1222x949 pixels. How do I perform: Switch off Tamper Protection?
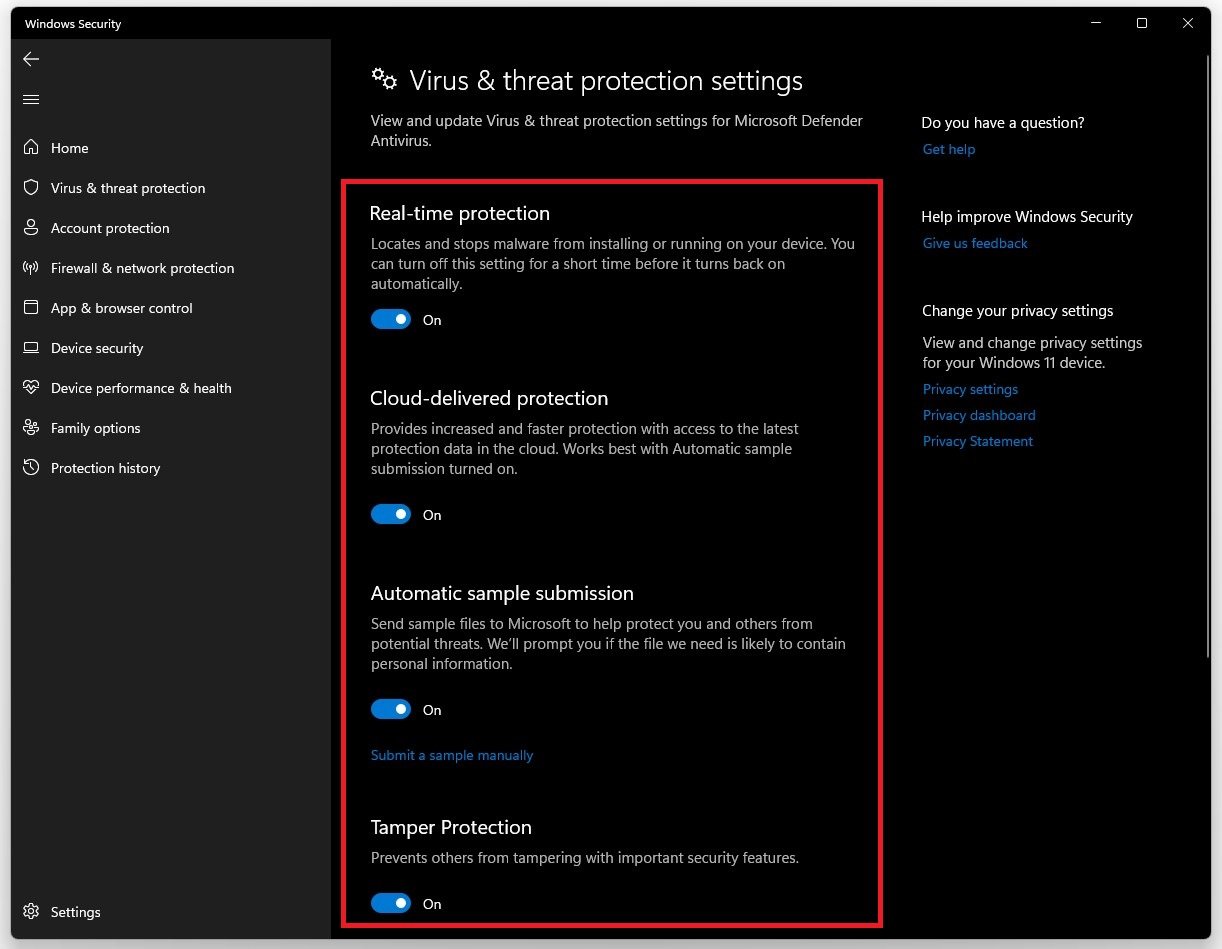click(391, 904)
